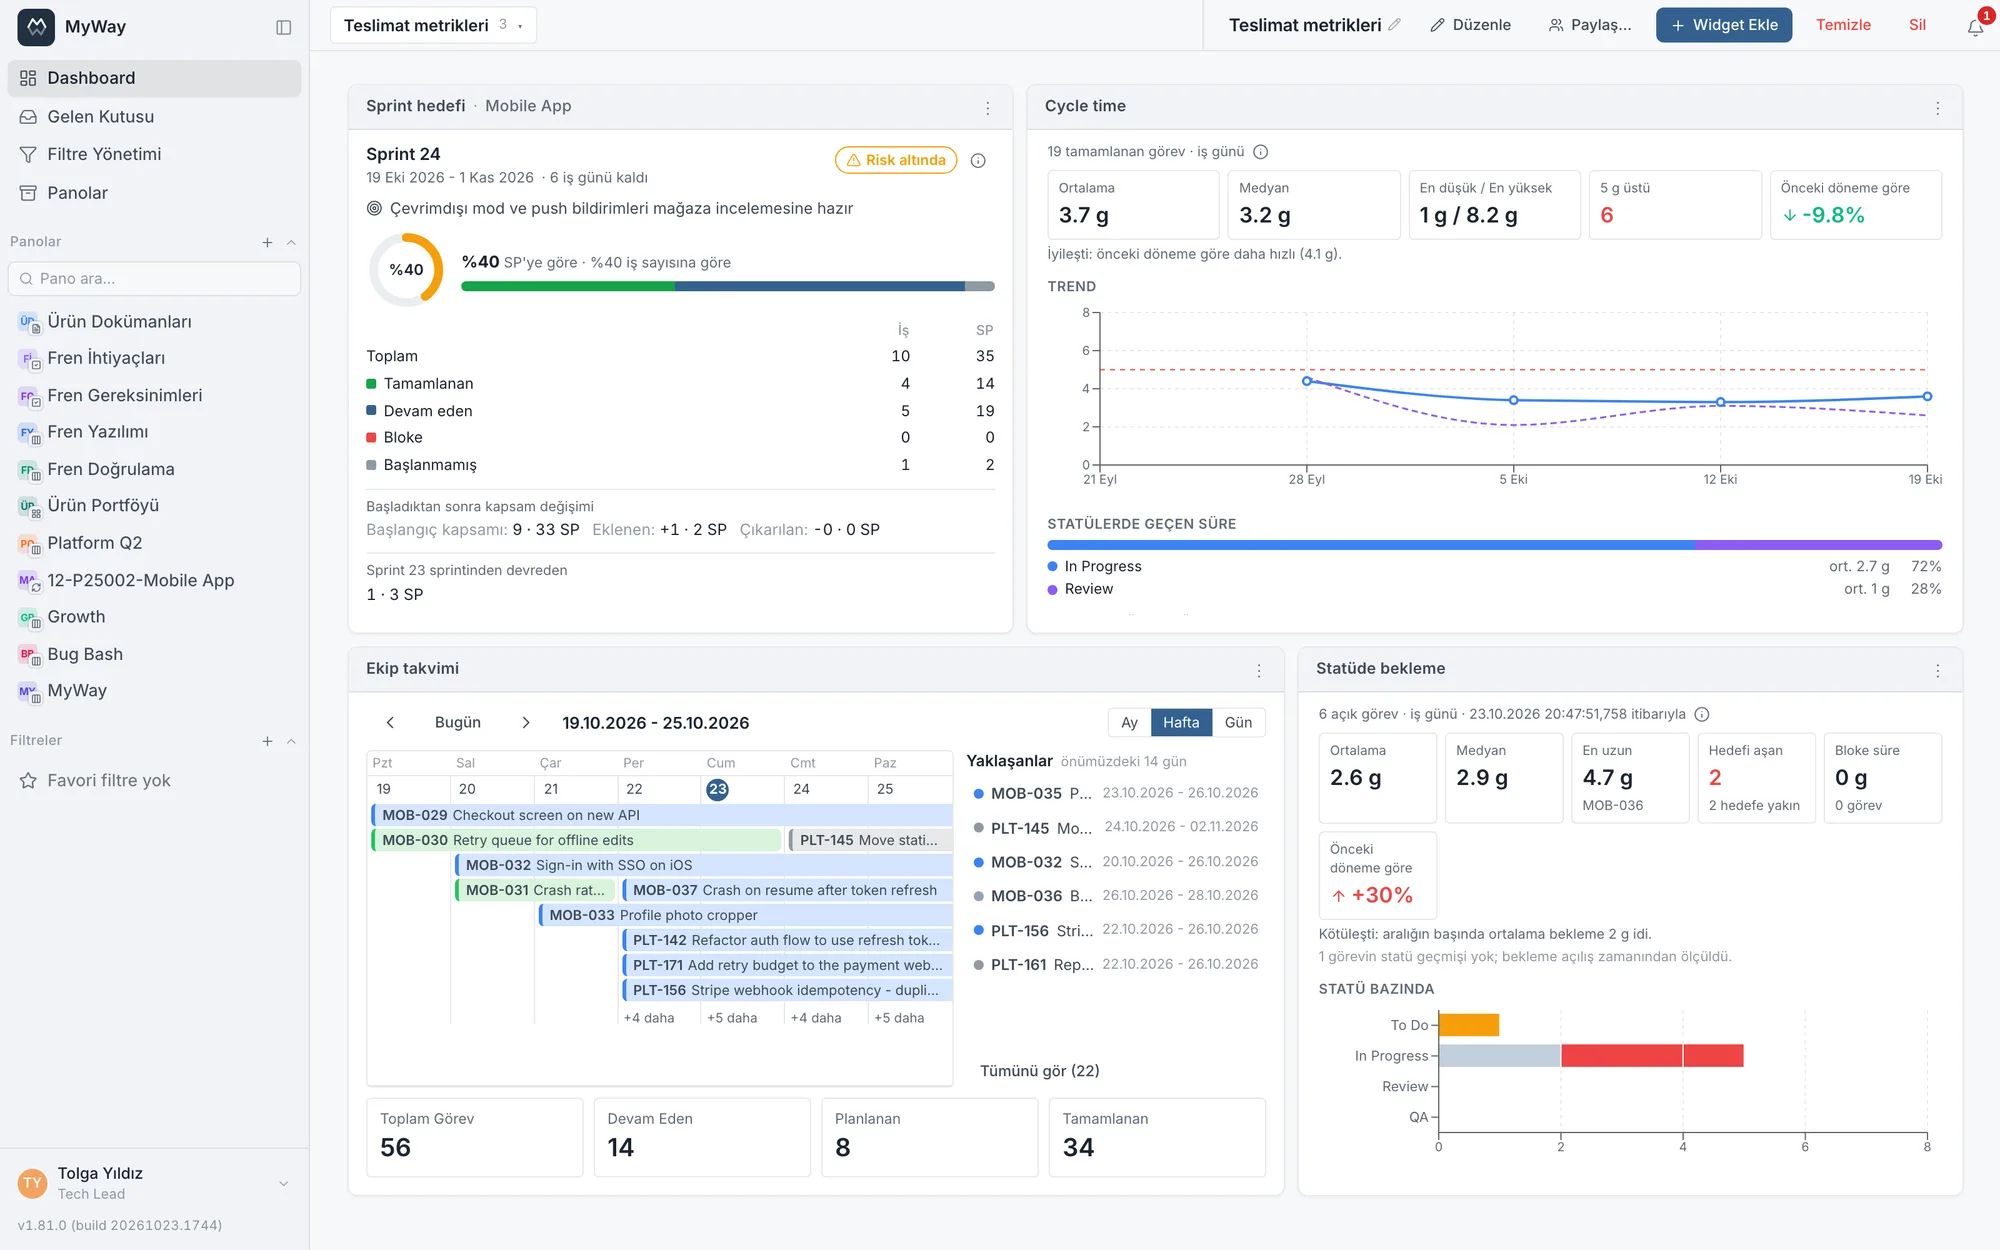
Task: Click the pencil icon next to Teslimat metrikleri title
Action: point(1394,25)
